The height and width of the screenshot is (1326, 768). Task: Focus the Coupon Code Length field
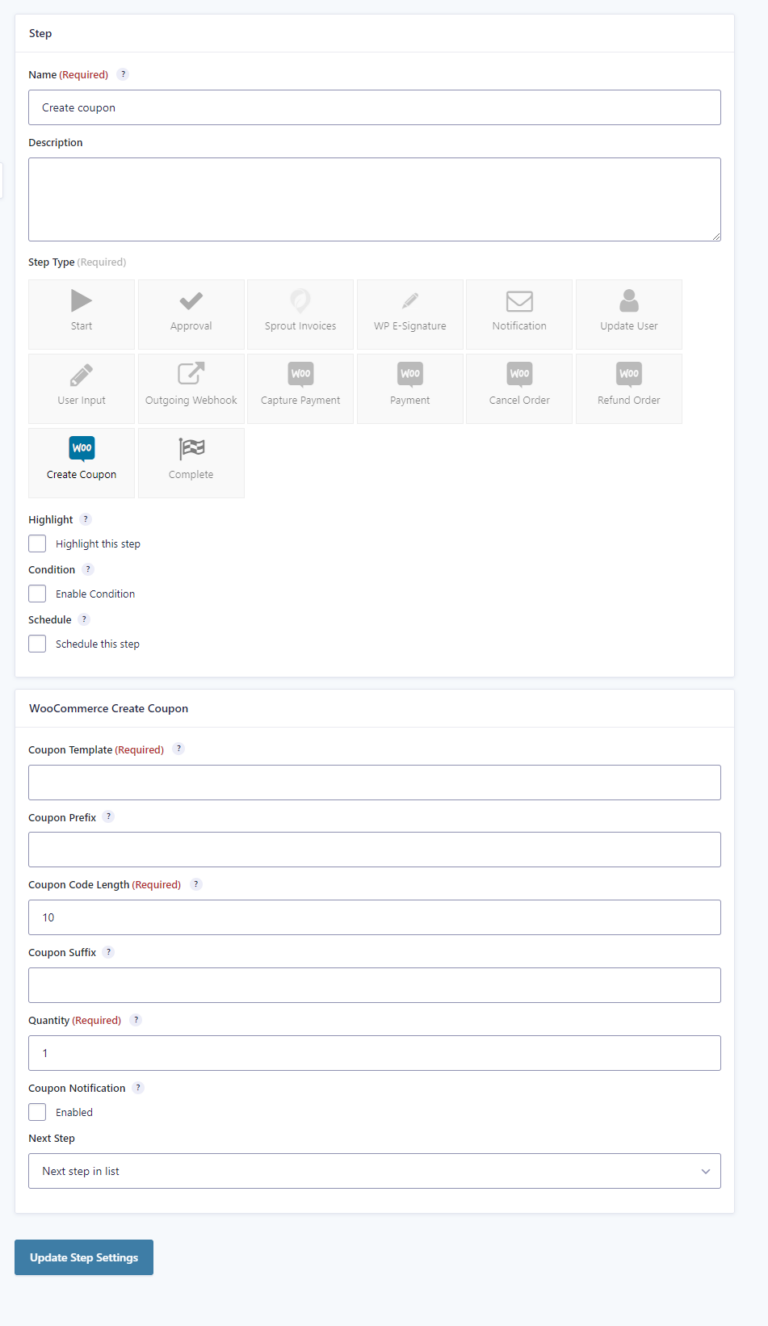pos(374,917)
